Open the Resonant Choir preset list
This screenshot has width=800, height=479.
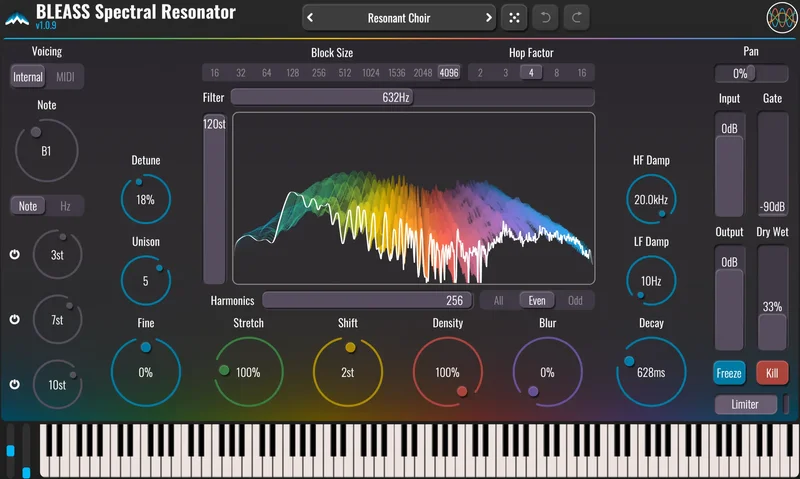tap(399, 18)
